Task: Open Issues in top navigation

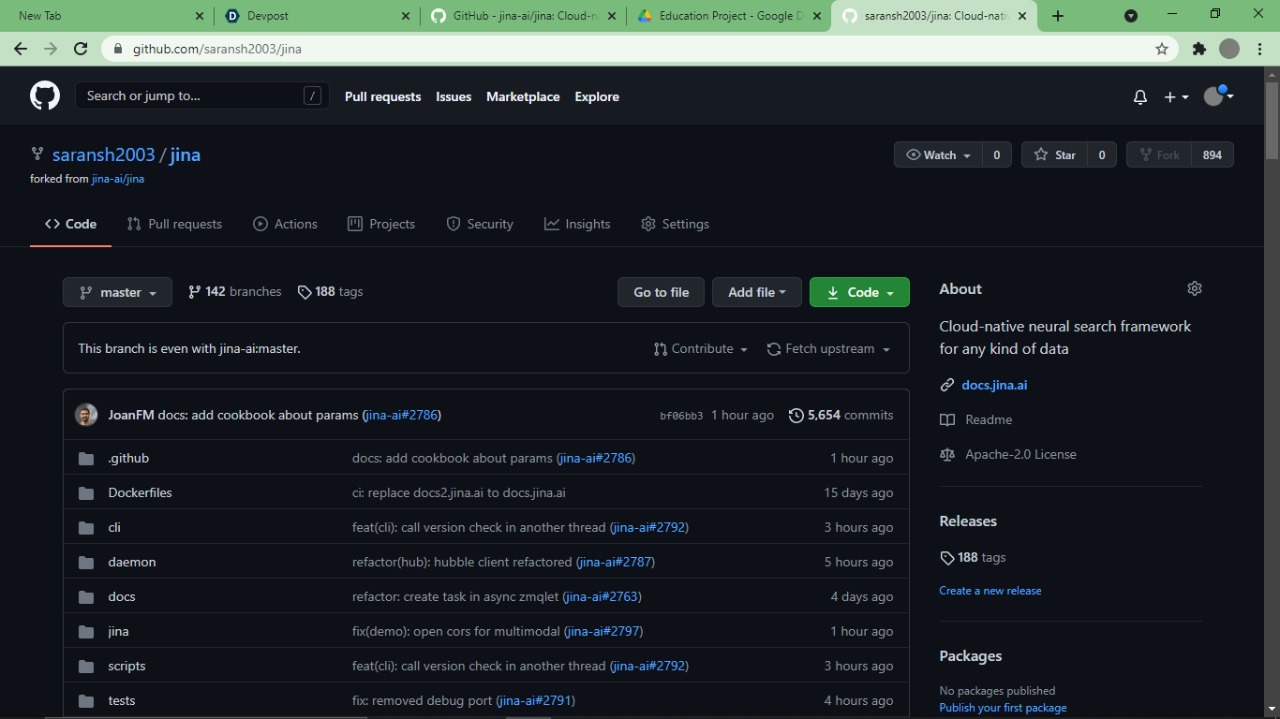Action: click(453, 97)
